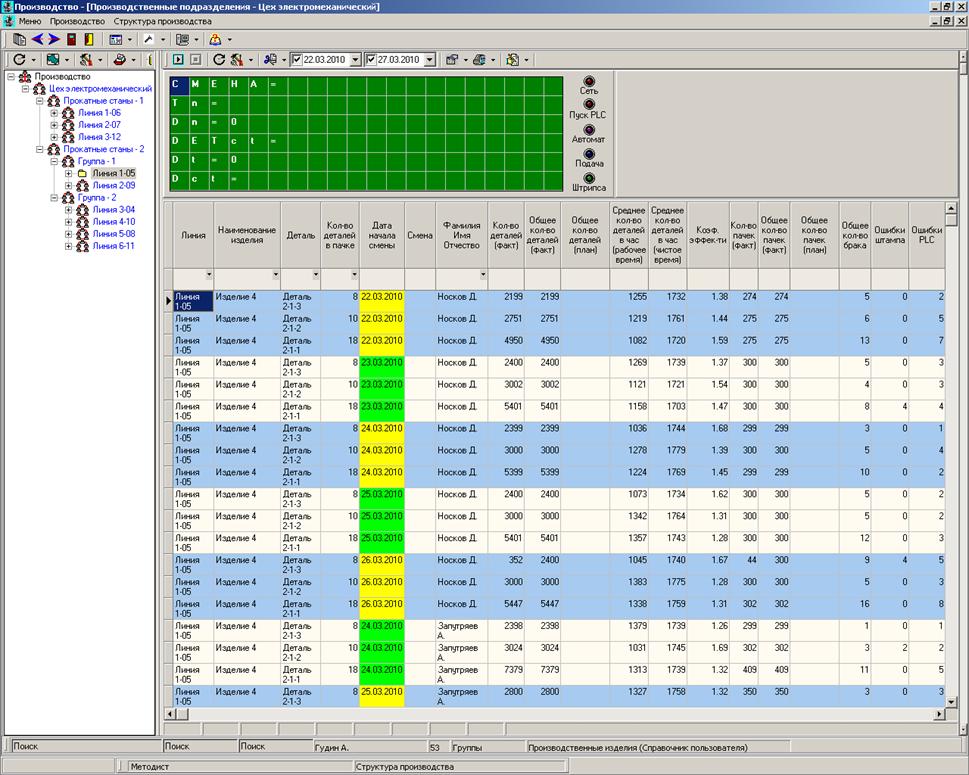Click the yellow date cell 22.03.2010 in the first row
Image resolution: width=969 pixels, height=775 pixels.
[x=382, y=301]
